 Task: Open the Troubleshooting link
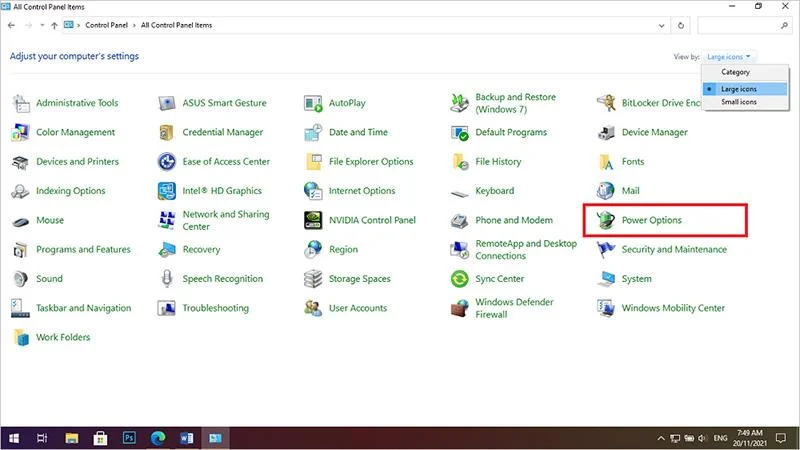point(215,308)
